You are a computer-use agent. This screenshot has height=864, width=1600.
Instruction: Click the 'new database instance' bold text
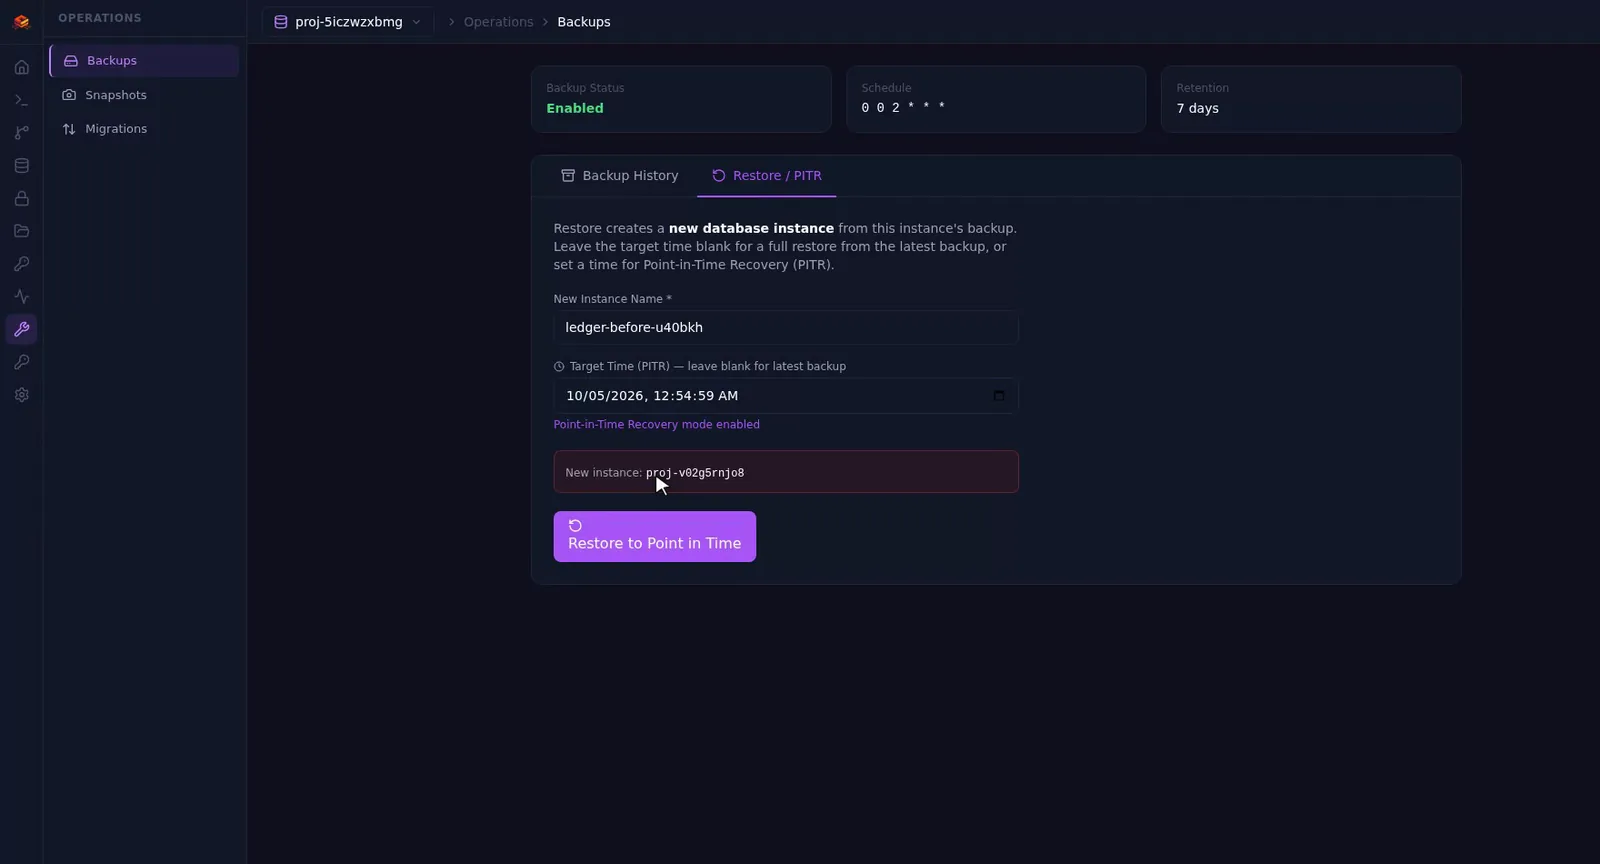(x=751, y=229)
